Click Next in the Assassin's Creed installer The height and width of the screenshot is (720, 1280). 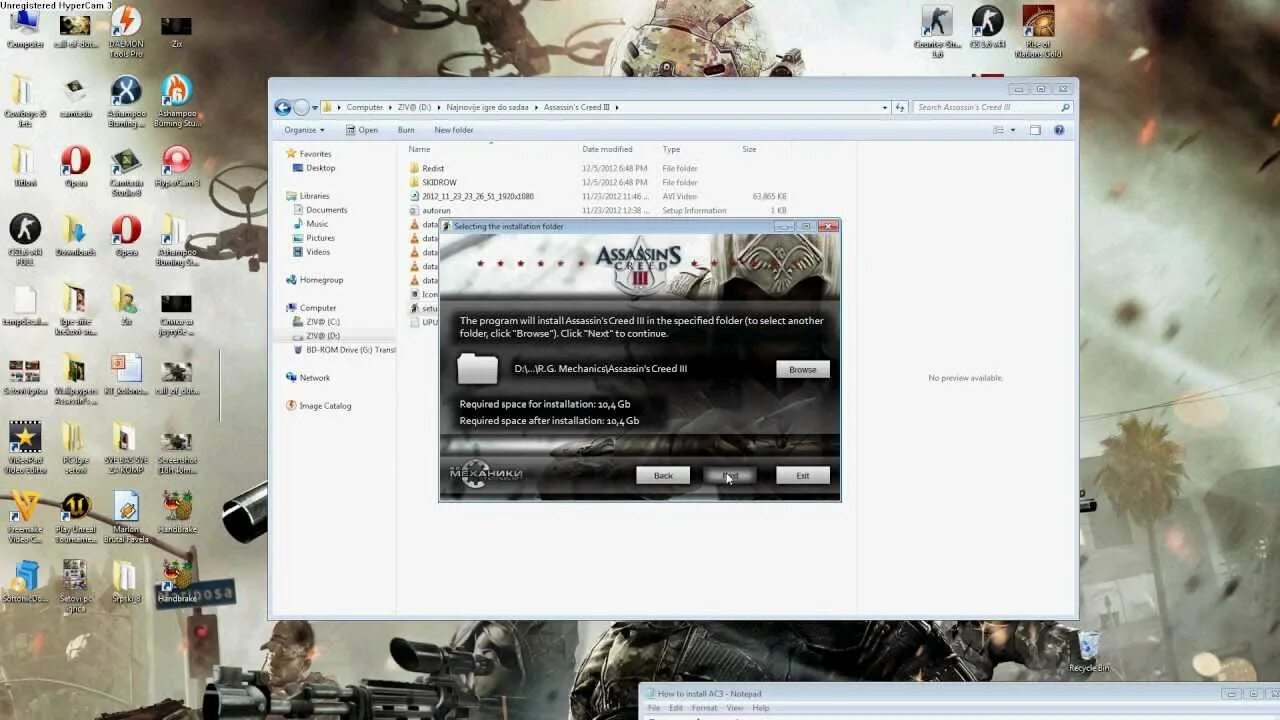730,475
